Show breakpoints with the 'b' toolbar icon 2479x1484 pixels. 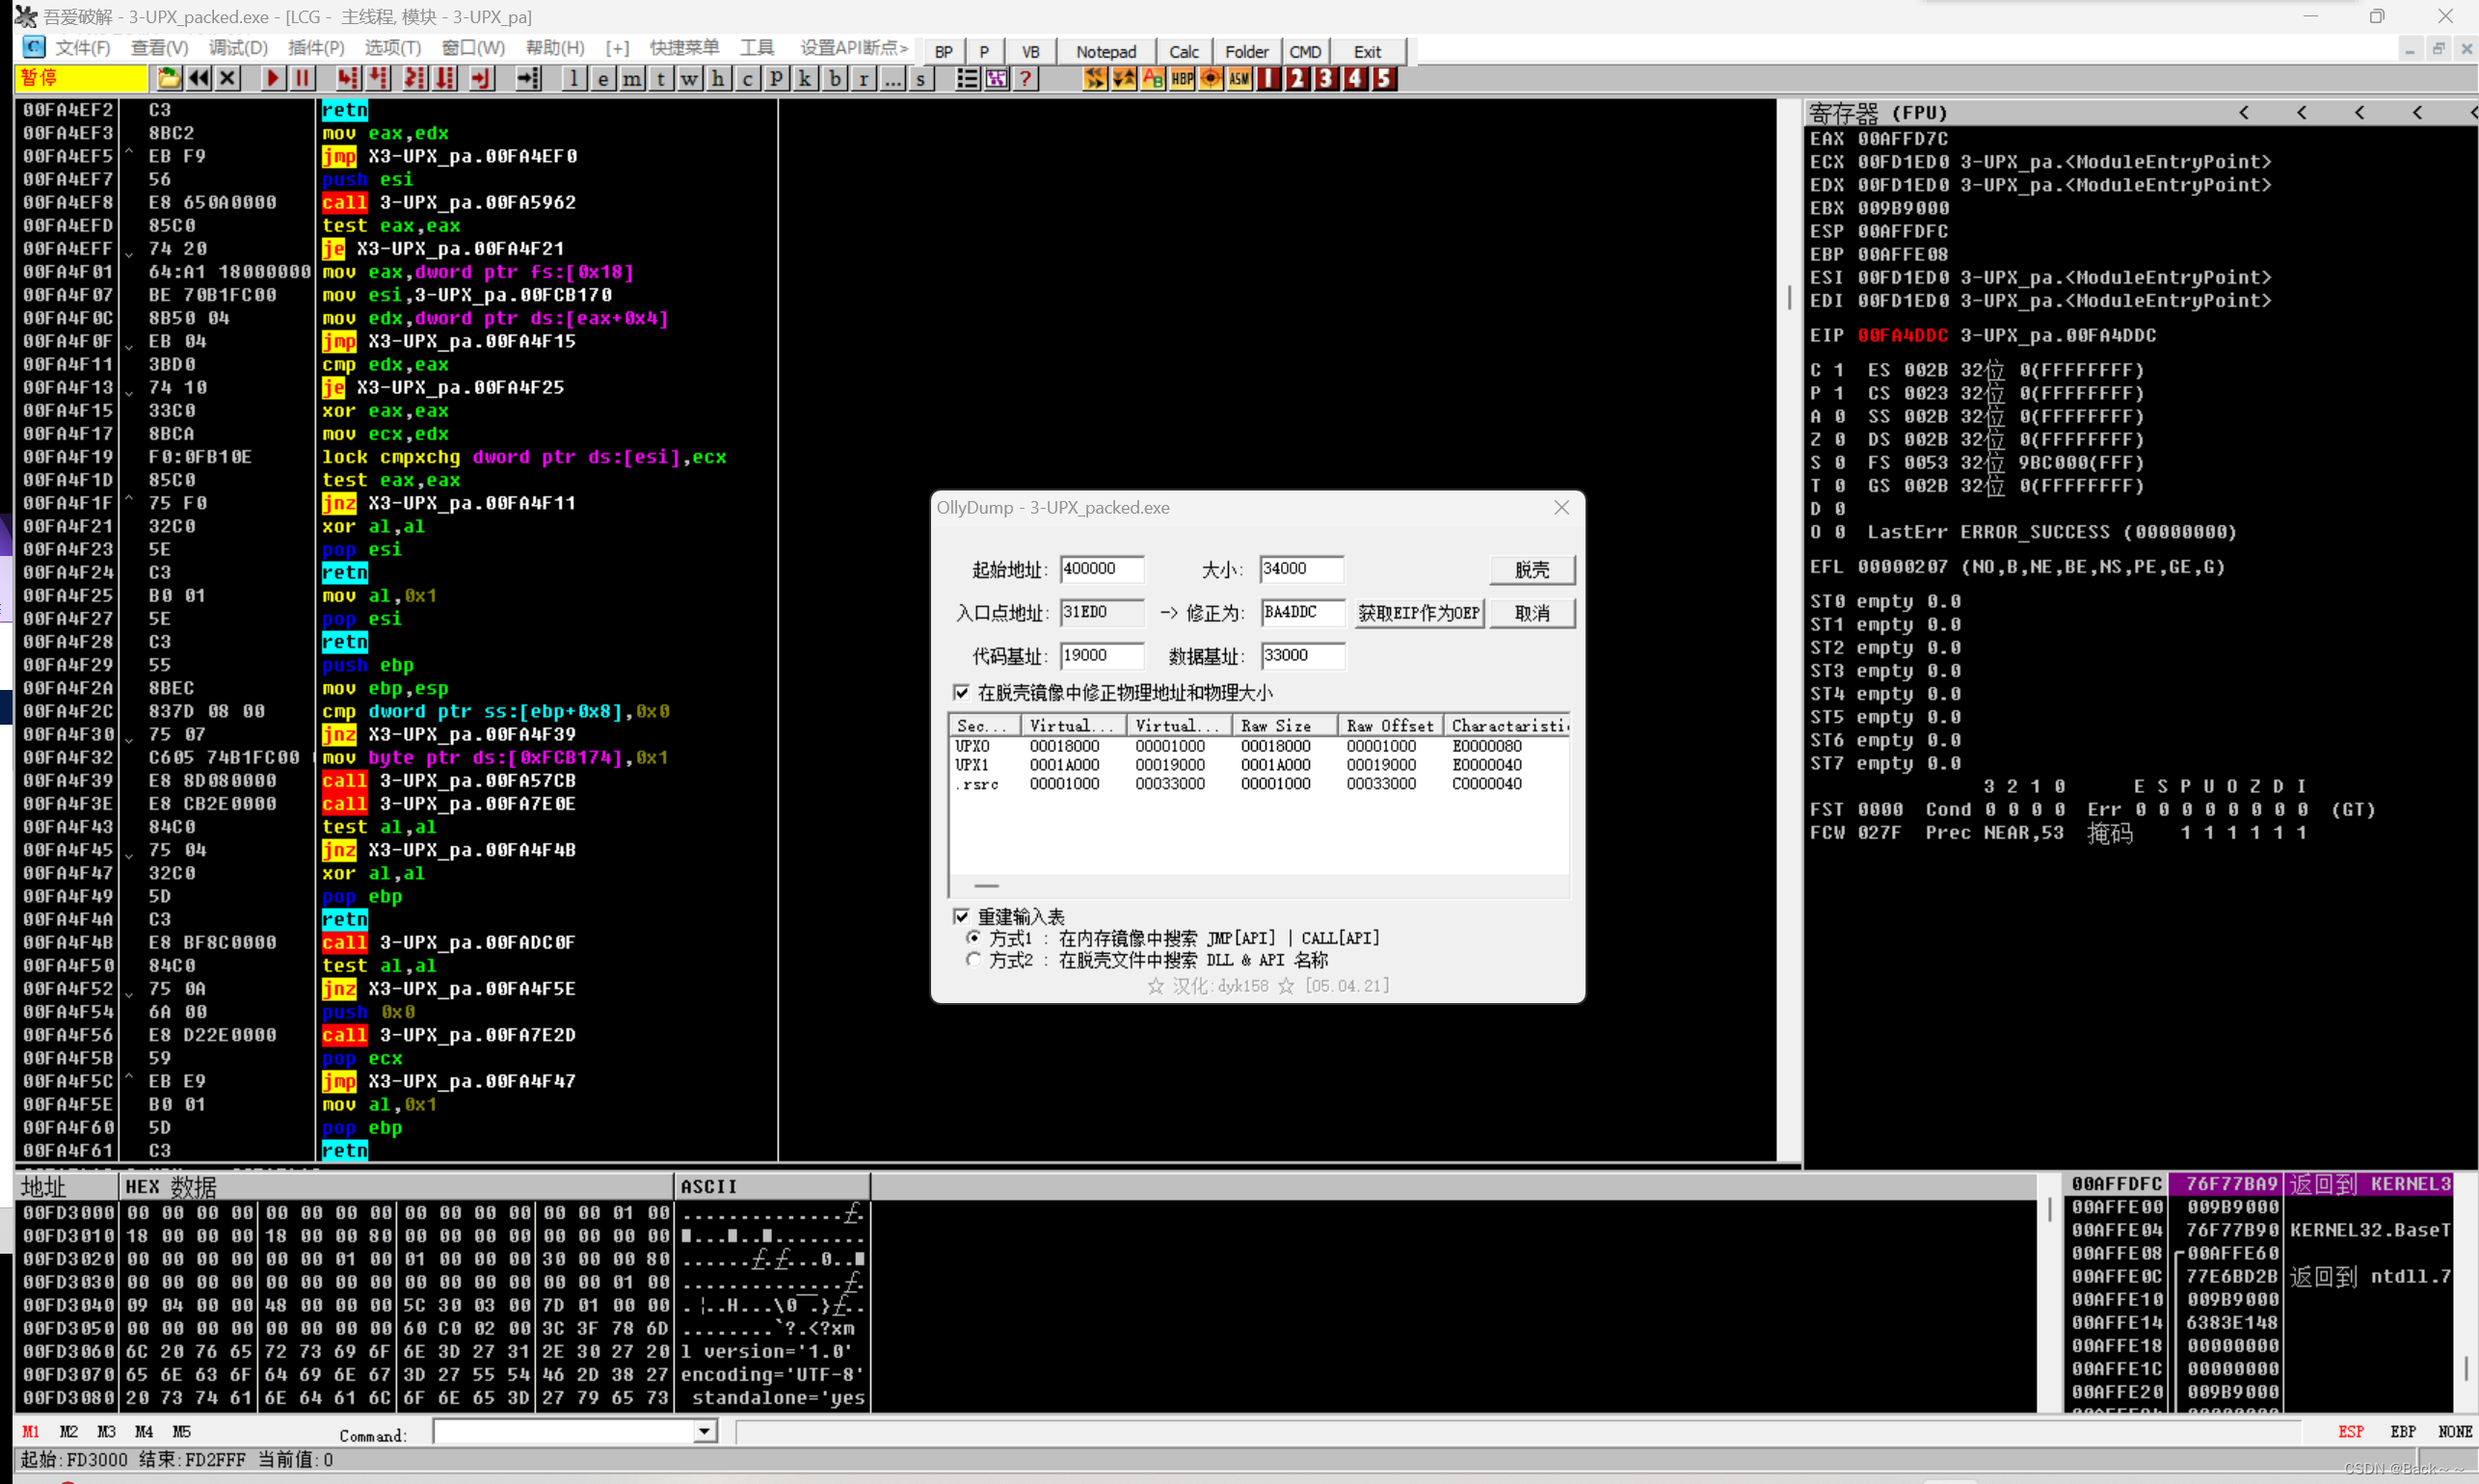coord(835,79)
